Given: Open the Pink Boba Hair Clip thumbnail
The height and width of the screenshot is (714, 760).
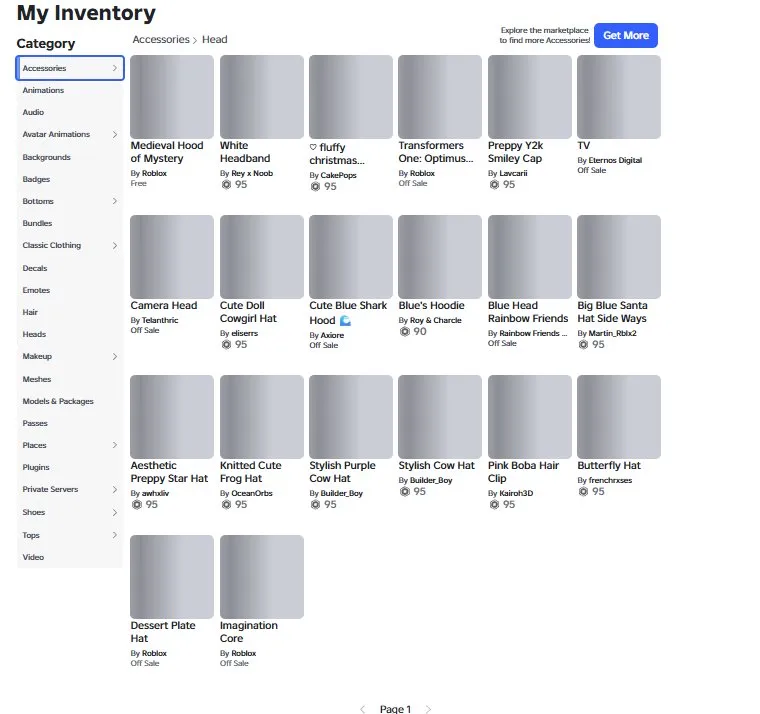Looking at the screenshot, I should (x=530, y=416).
